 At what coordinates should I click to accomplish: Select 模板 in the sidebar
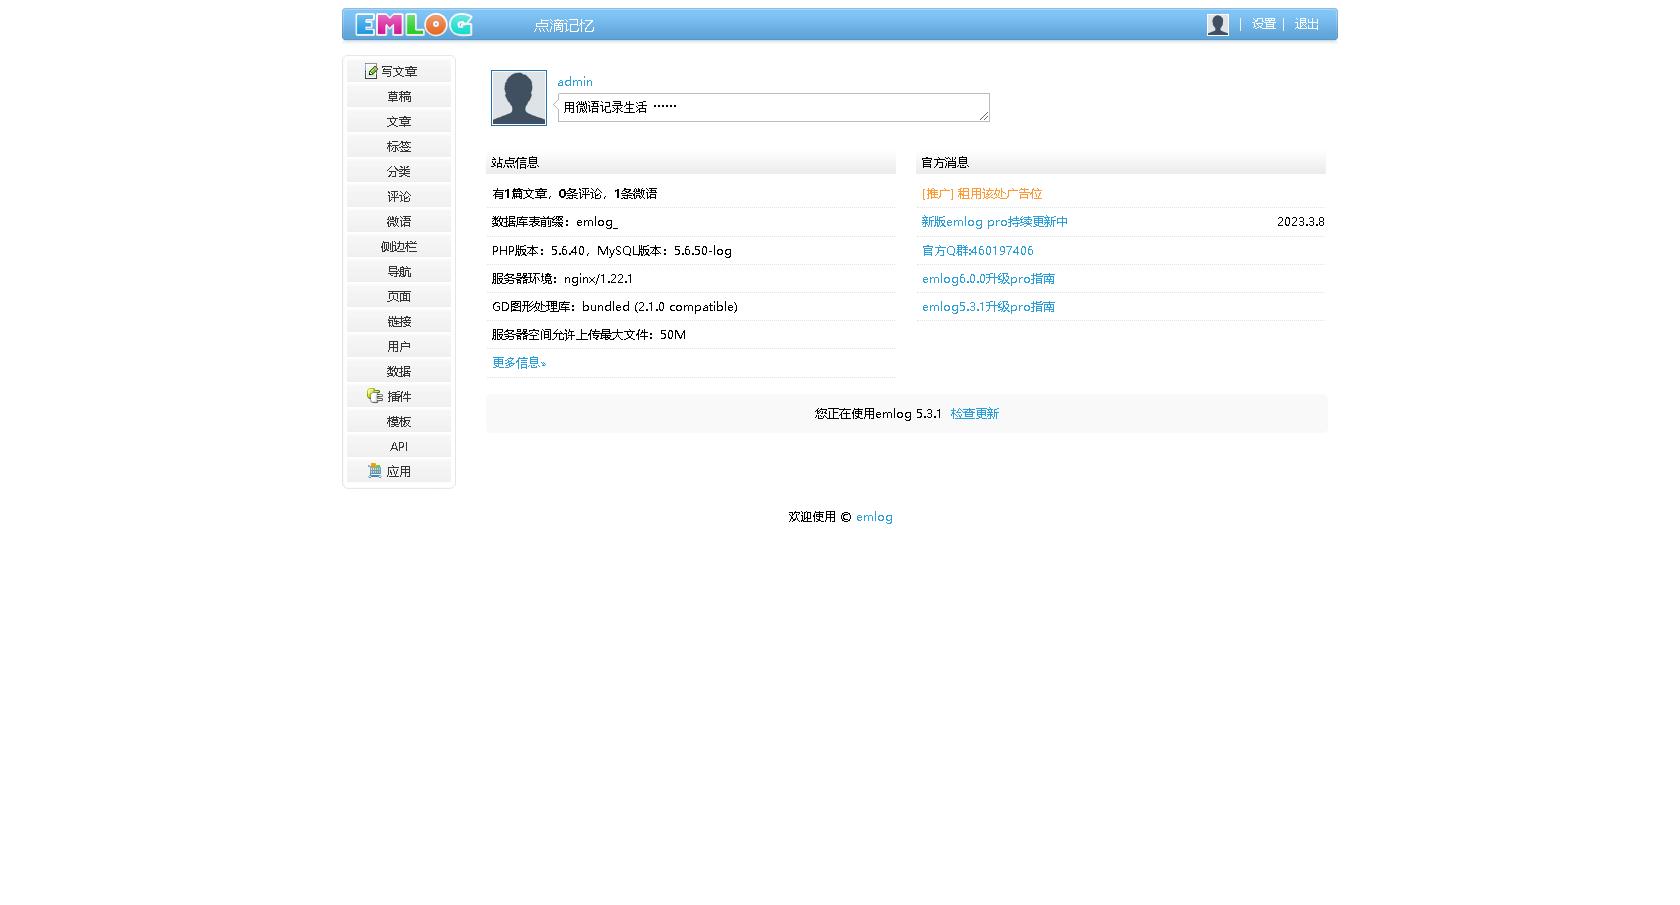pyautogui.click(x=398, y=421)
